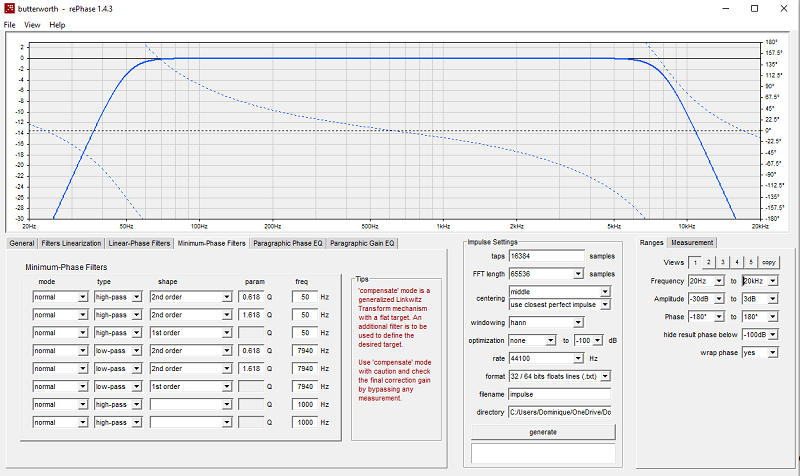Click the generate button

(x=543, y=432)
